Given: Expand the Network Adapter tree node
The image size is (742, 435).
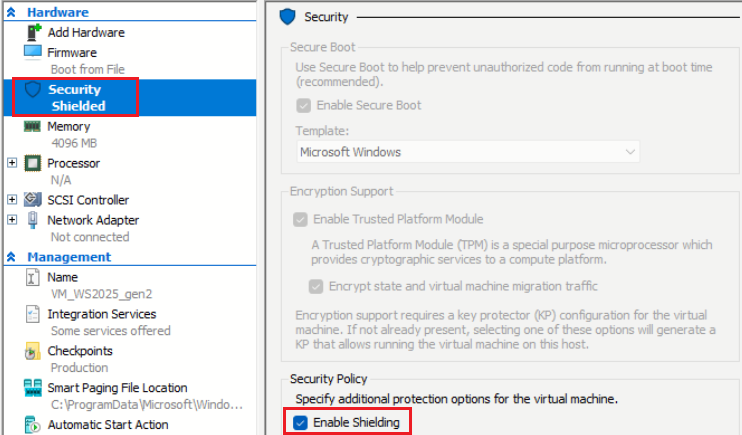Looking at the screenshot, I should coord(12,220).
